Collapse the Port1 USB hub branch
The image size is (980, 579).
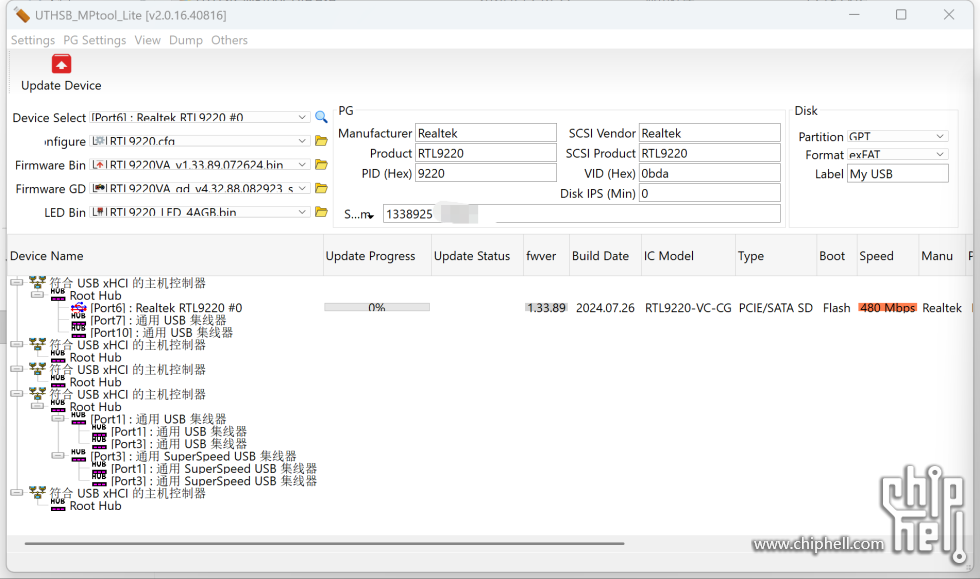[58, 418]
